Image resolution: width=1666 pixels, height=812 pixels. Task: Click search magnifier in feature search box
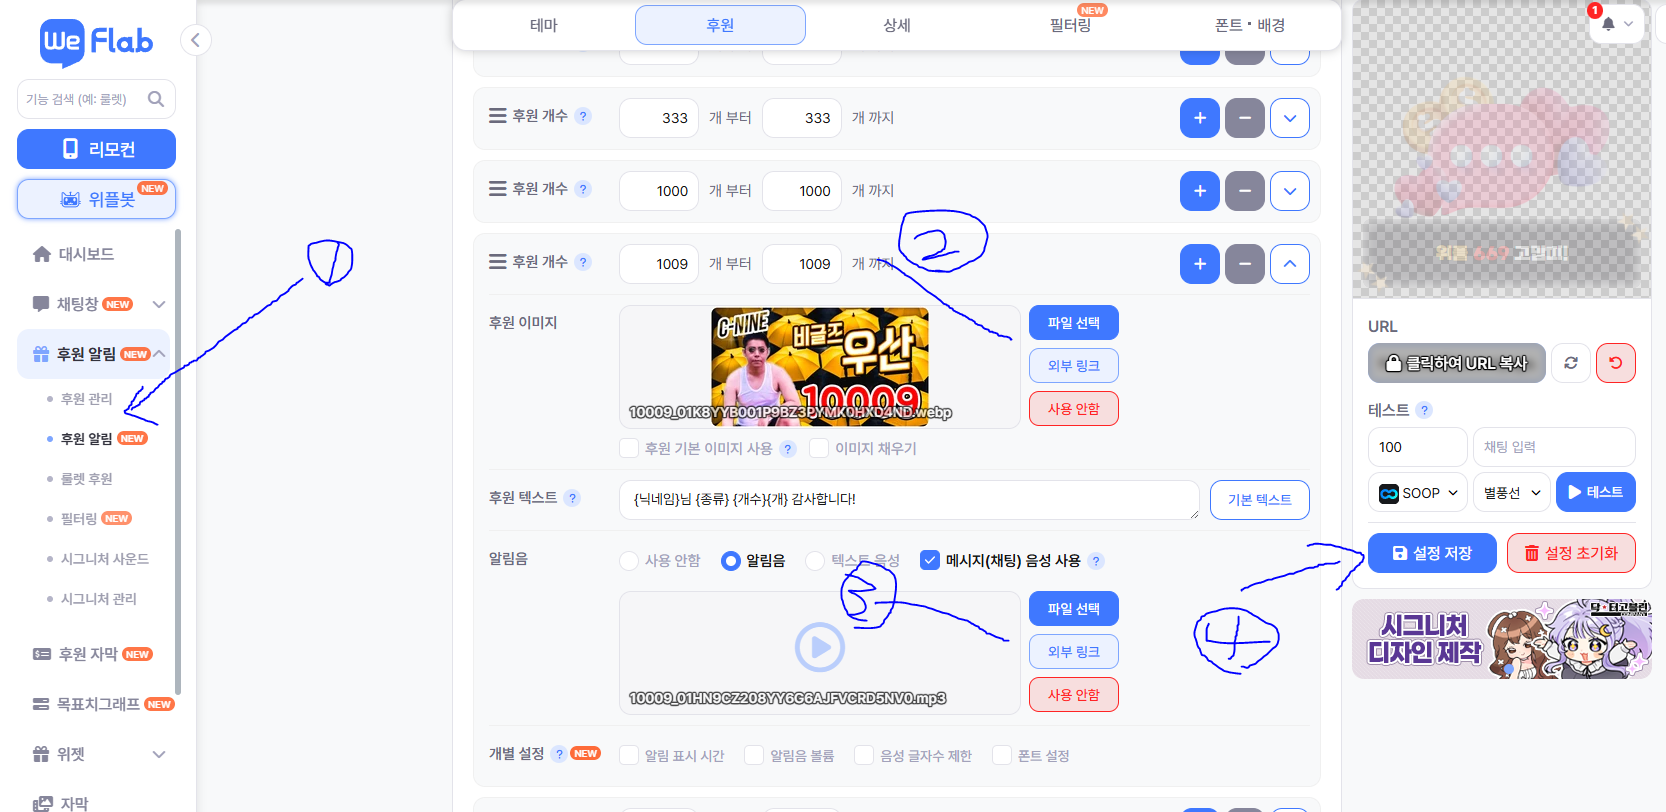(156, 99)
